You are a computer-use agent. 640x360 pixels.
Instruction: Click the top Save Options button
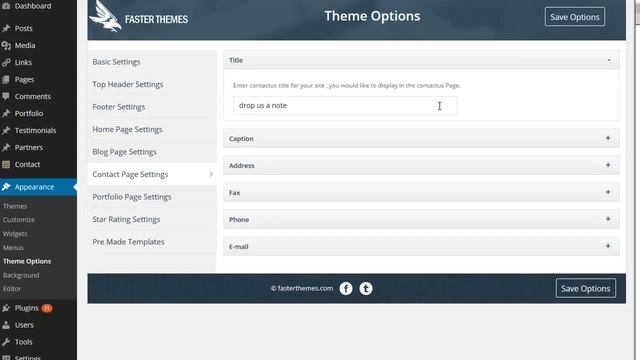(x=575, y=17)
